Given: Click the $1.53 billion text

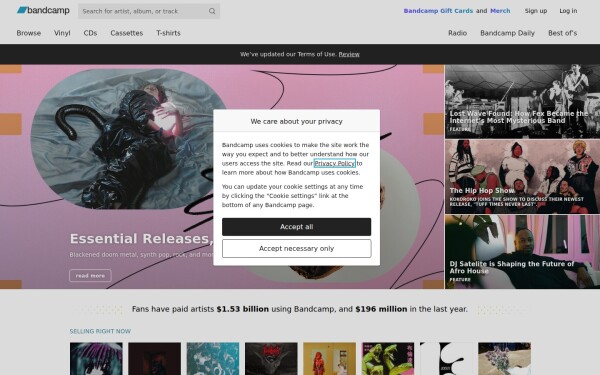Looking at the screenshot, I should click(x=243, y=309).
